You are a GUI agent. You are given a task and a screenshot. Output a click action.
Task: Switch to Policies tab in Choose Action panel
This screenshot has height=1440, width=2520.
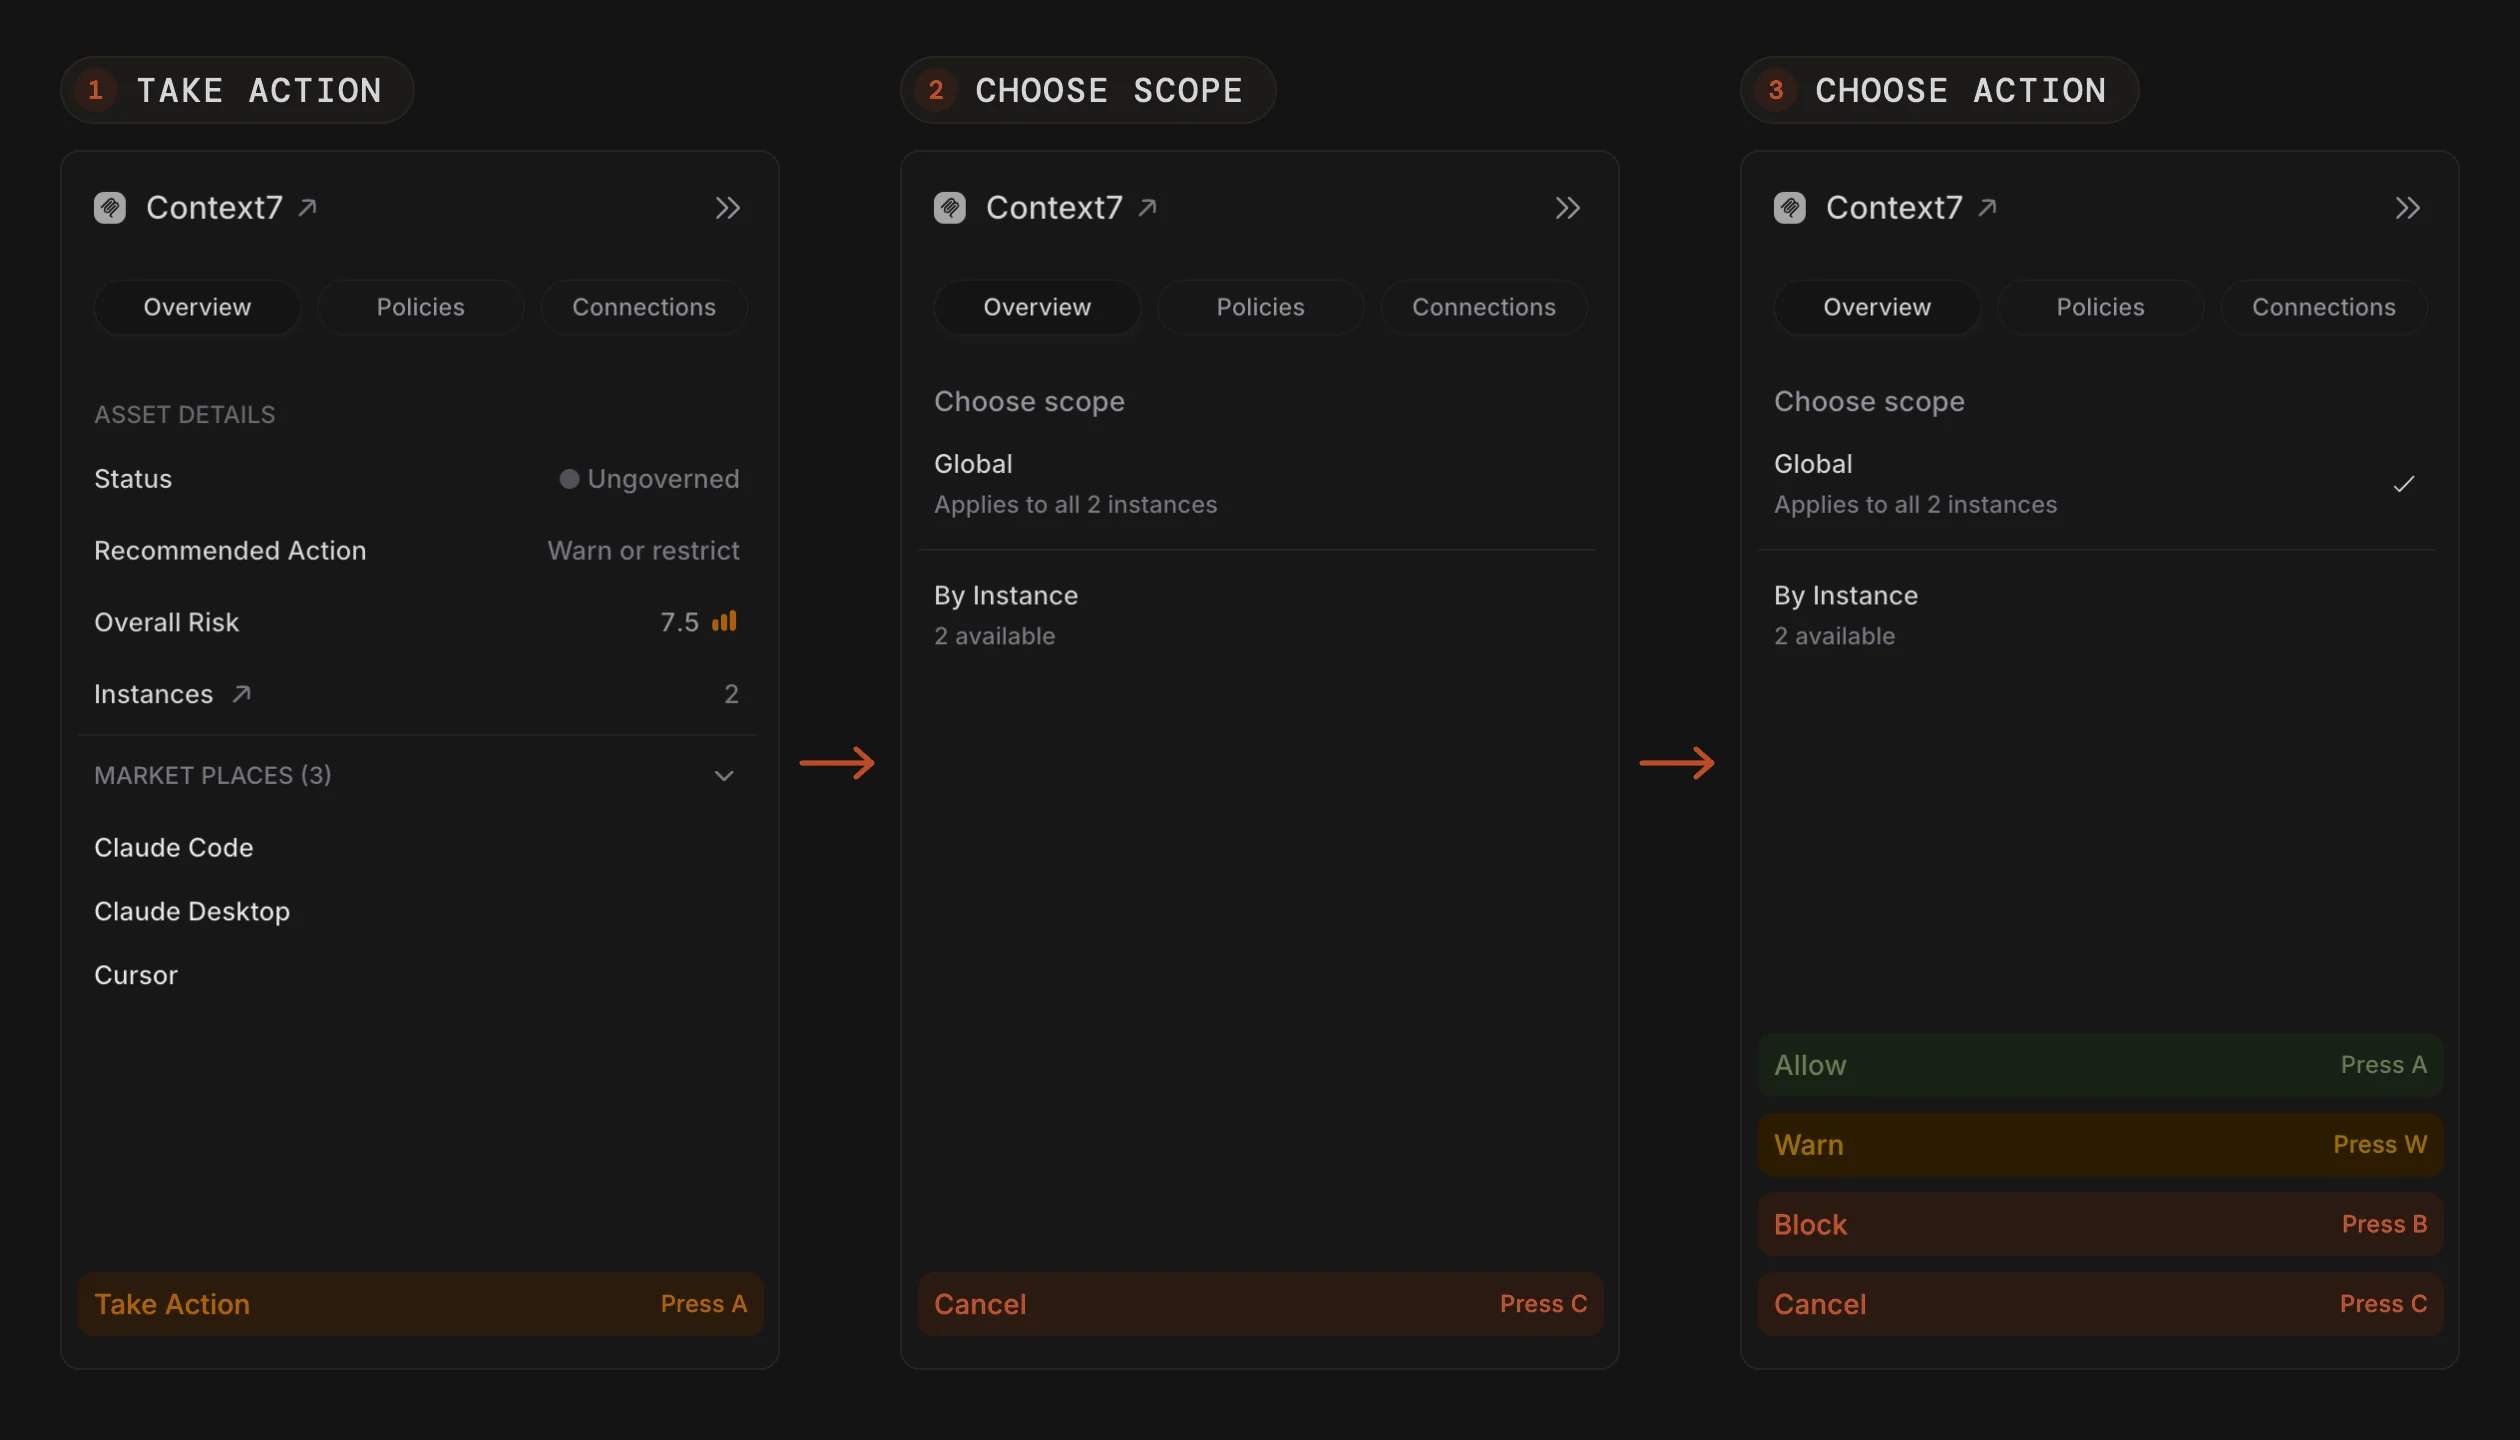tap(2100, 307)
